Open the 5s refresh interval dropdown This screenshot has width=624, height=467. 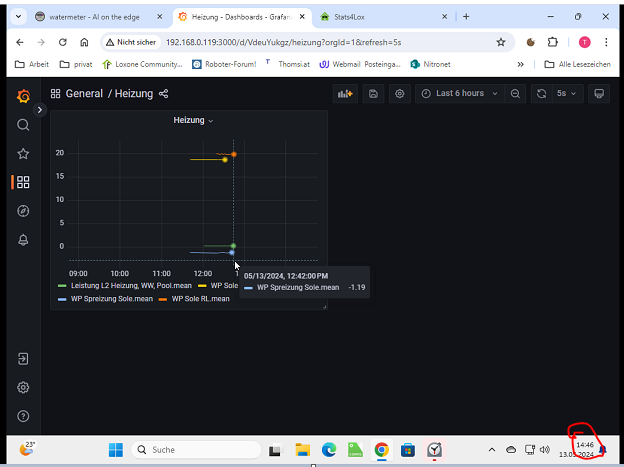[x=568, y=93]
